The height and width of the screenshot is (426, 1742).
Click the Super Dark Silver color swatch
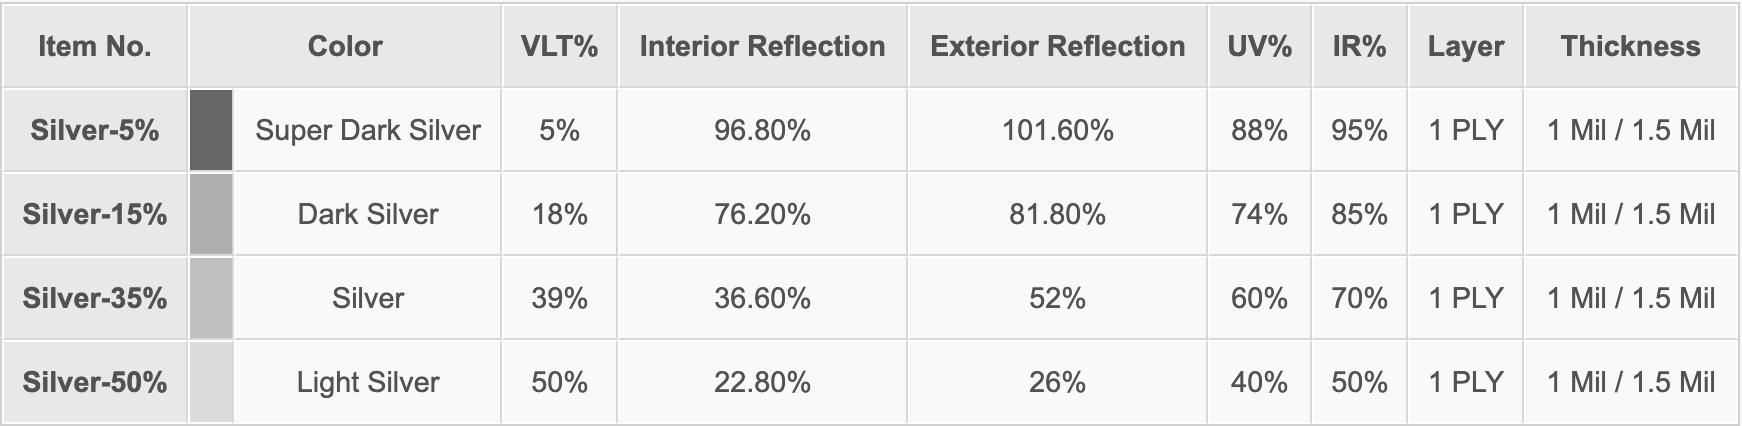pyautogui.click(x=211, y=130)
